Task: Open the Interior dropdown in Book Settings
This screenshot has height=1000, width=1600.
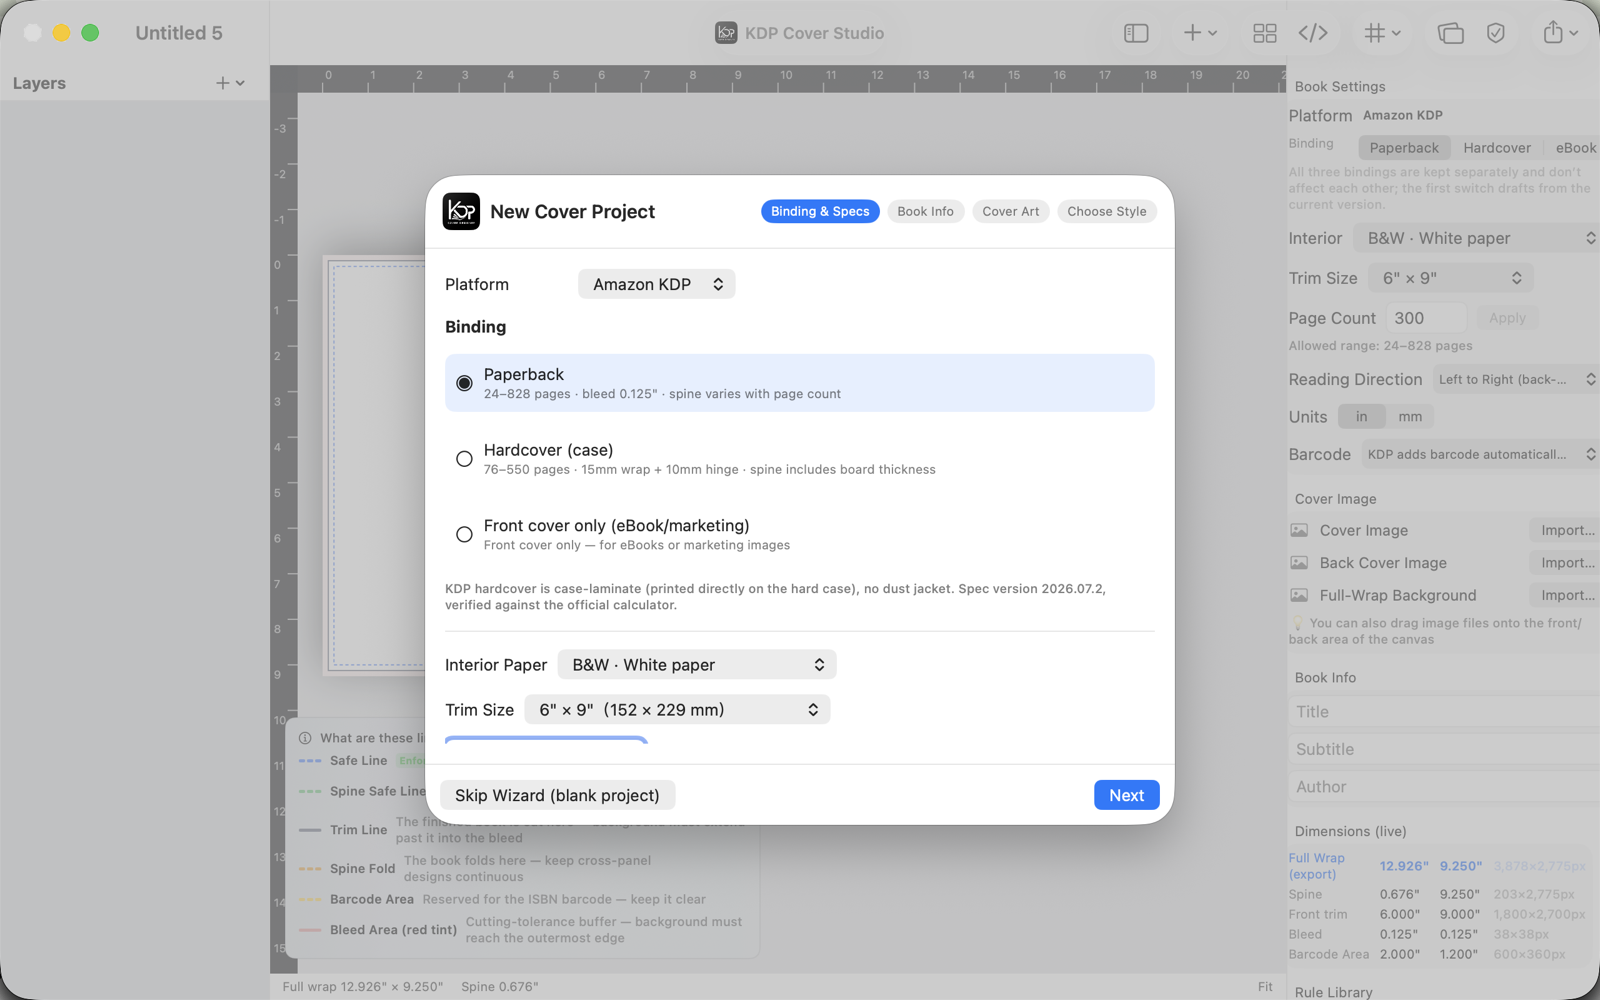Action: (1477, 238)
